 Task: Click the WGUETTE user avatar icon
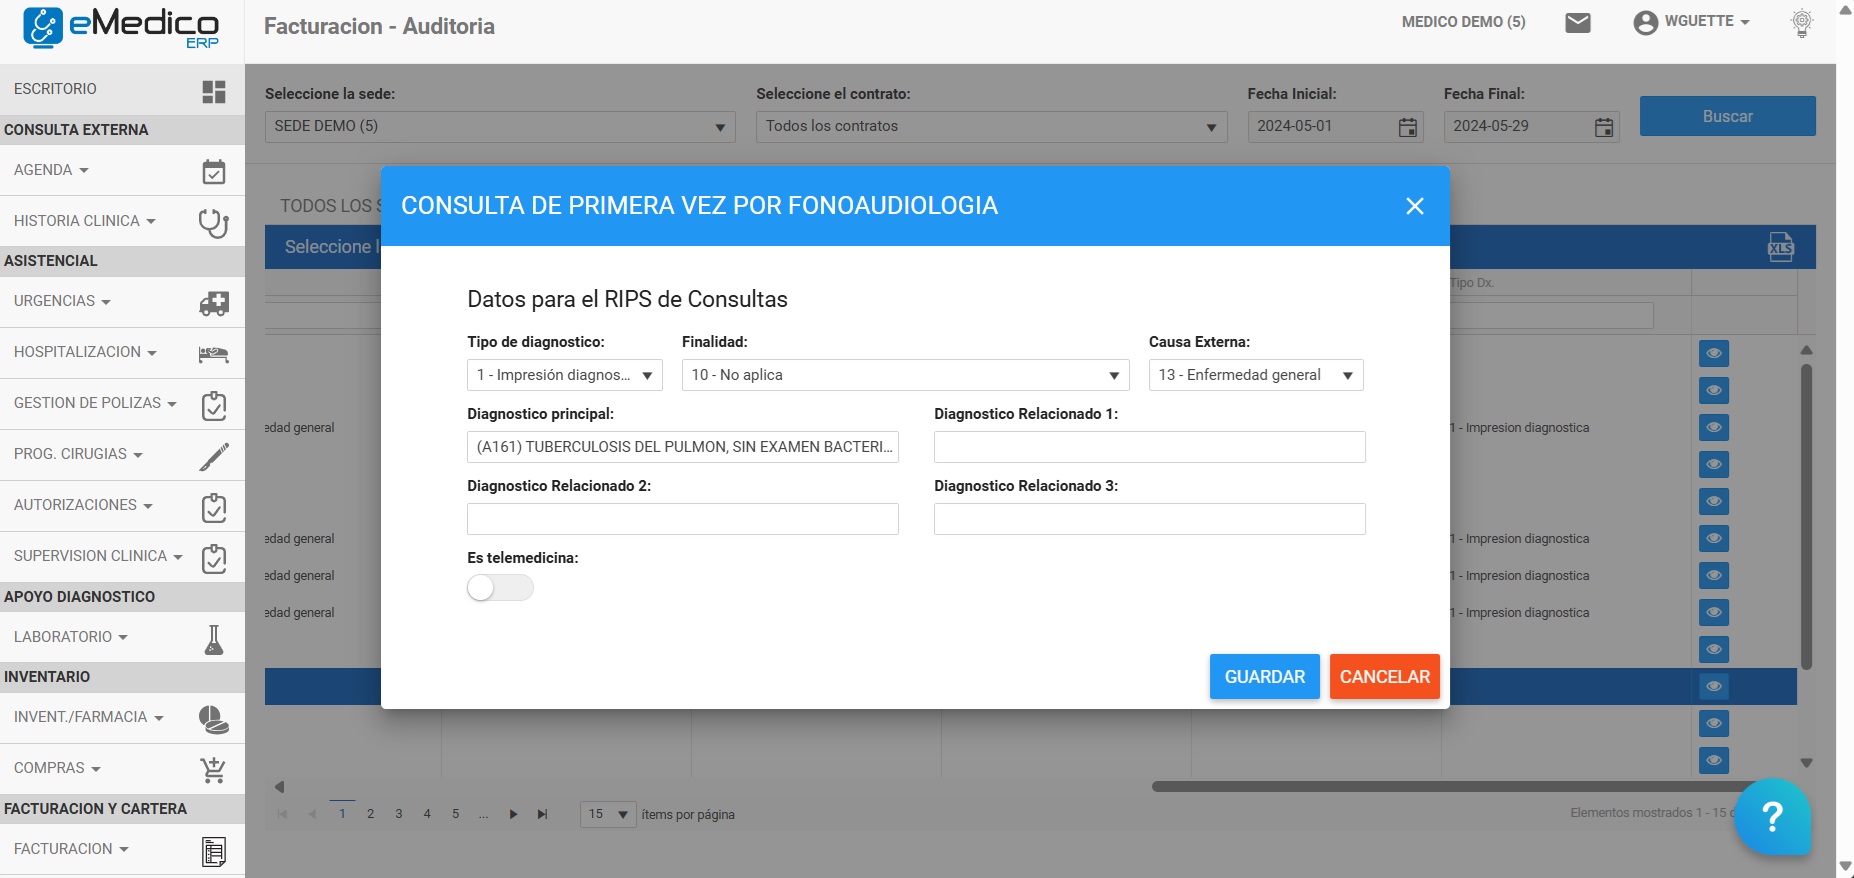click(1645, 23)
